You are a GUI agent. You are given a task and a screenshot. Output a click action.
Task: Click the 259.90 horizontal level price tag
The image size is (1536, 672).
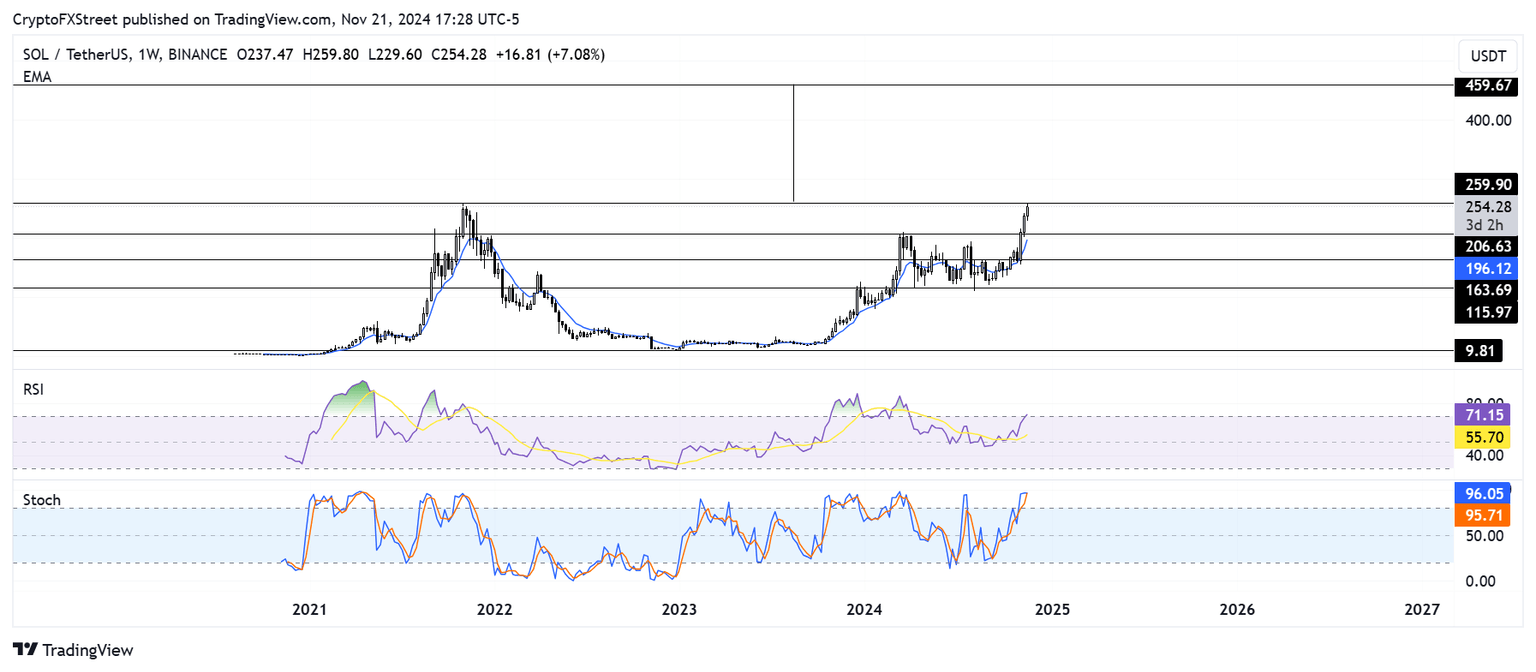(x=1483, y=184)
